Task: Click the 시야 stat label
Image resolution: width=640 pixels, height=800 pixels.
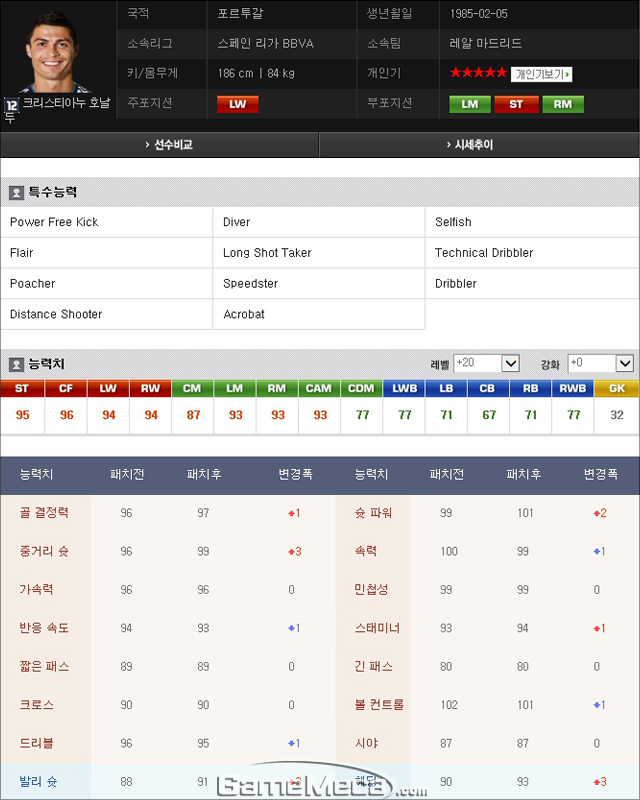Action: pyautogui.click(x=366, y=743)
